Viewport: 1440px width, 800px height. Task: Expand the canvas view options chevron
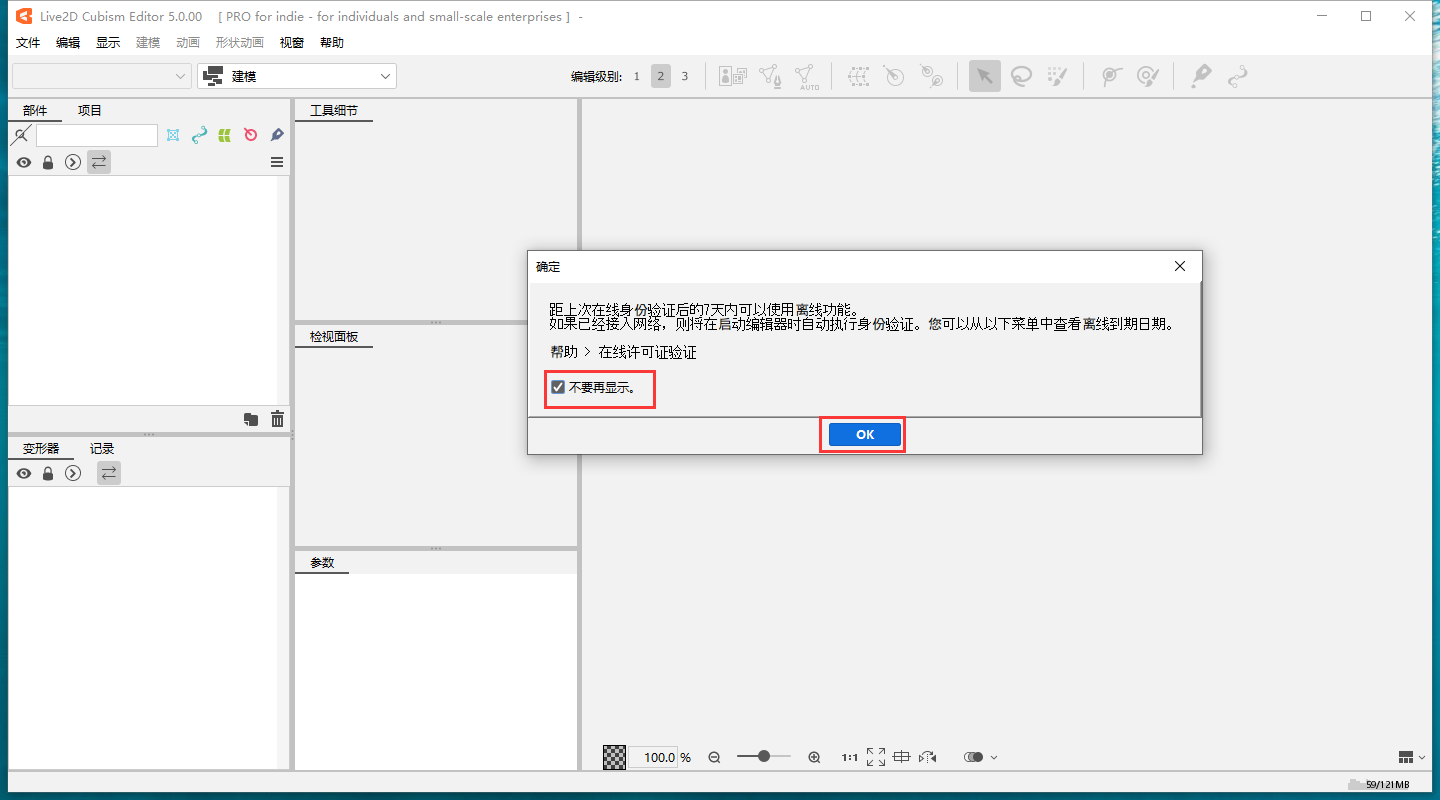tap(994, 757)
